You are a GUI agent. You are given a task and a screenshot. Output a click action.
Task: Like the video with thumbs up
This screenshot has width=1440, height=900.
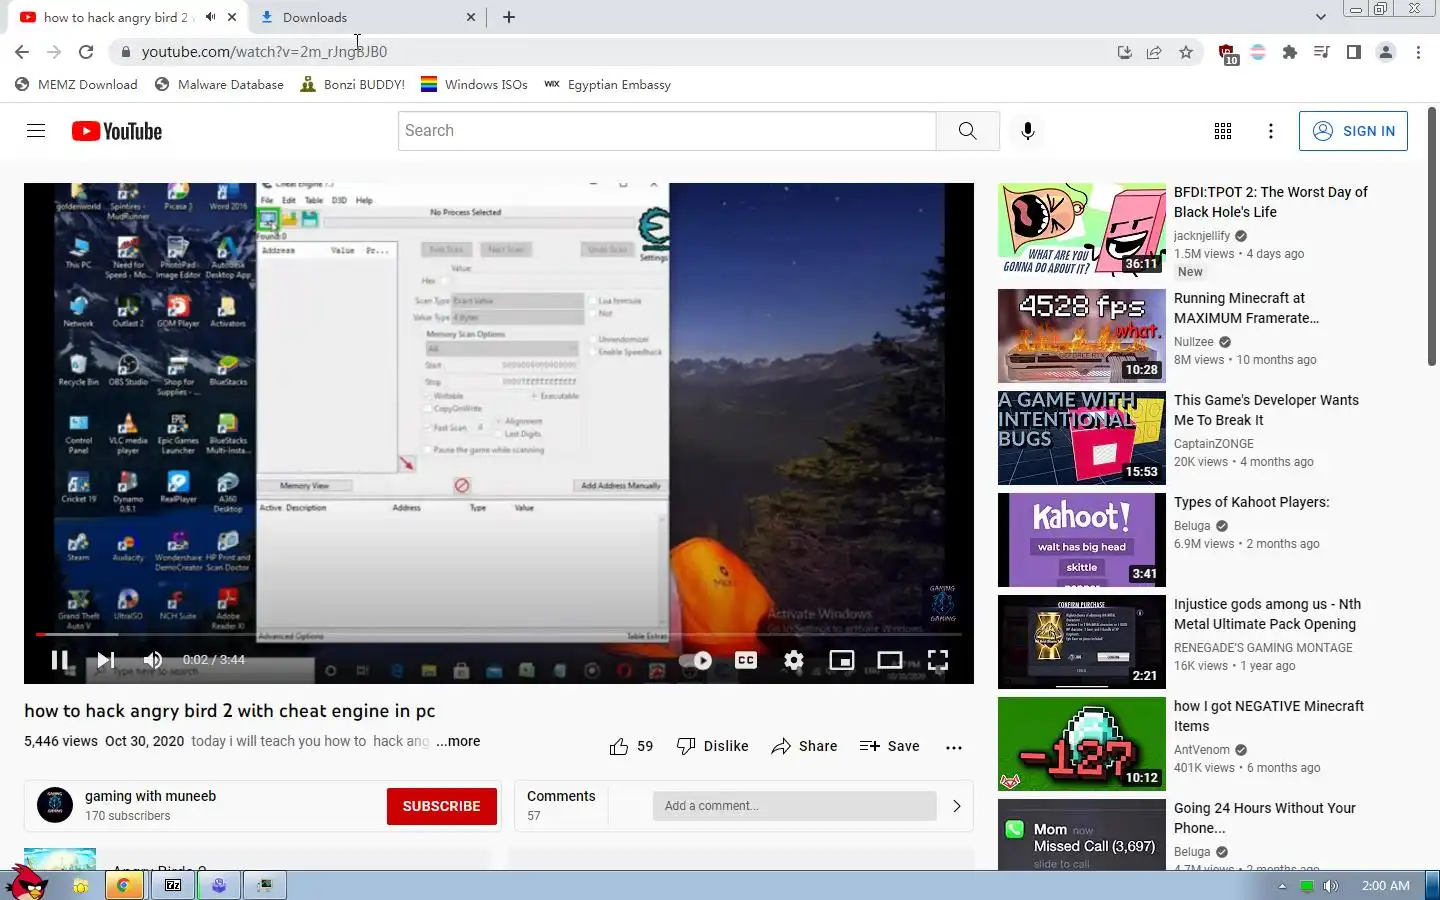(631, 746)
